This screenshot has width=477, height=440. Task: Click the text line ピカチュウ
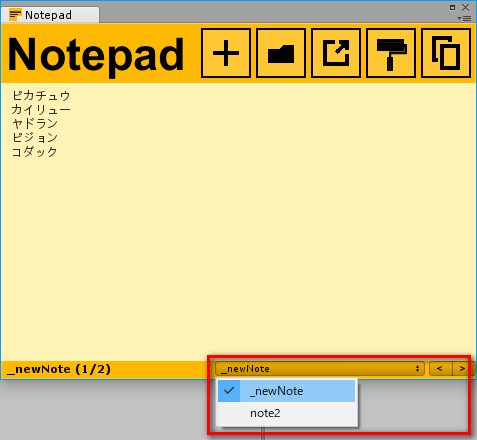click(41, 96)
